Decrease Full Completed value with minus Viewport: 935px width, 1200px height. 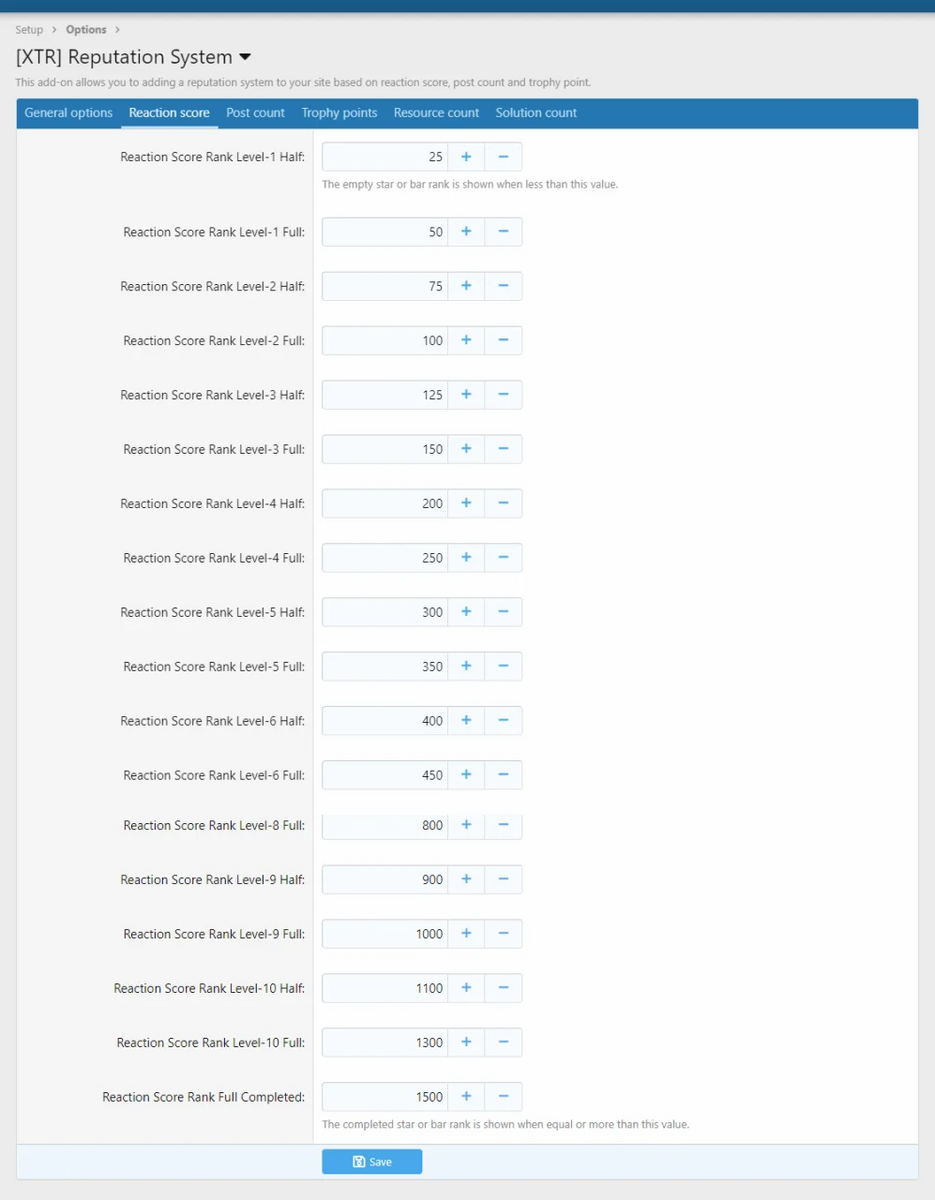click(x=503, y=1097)
